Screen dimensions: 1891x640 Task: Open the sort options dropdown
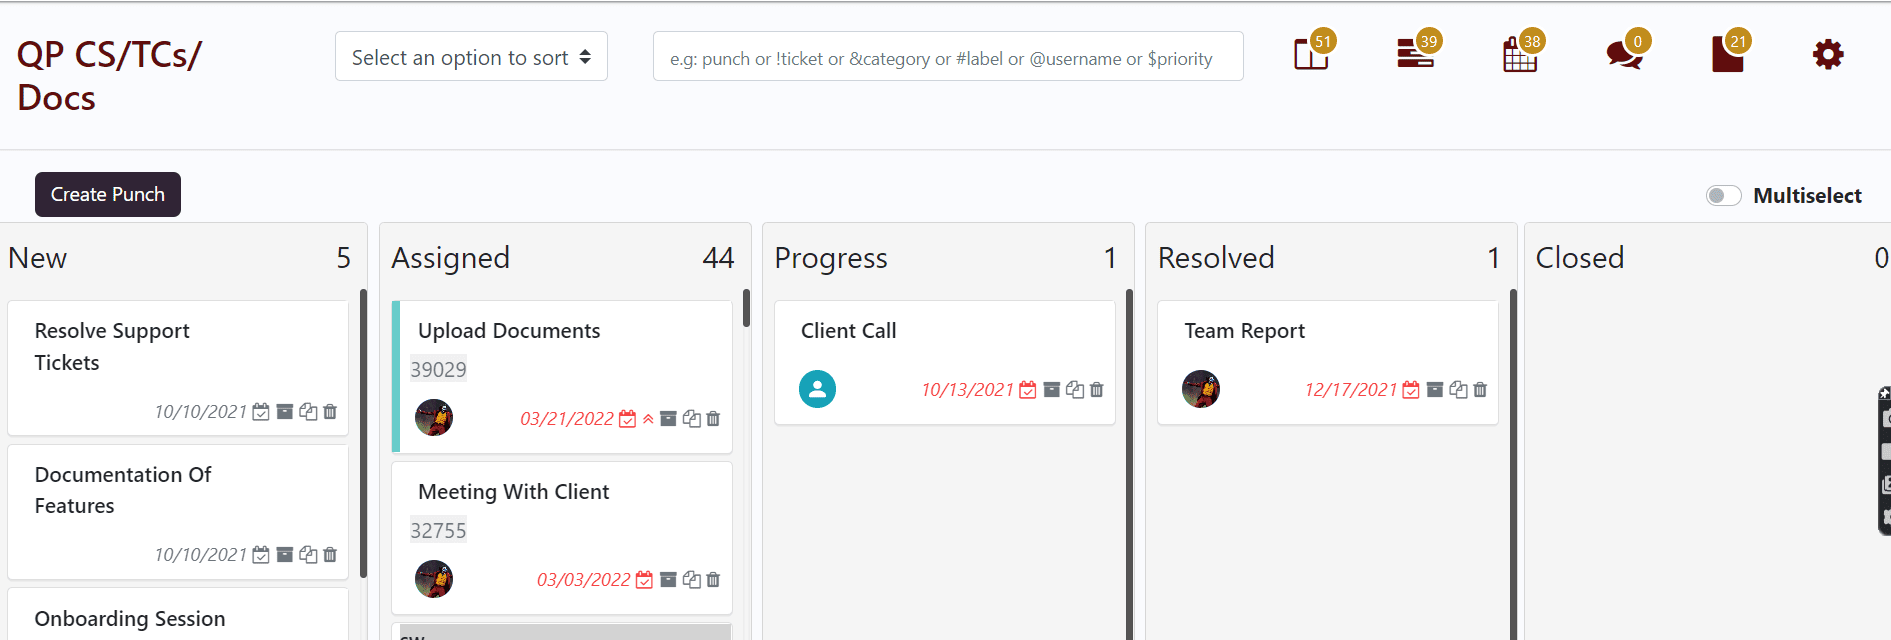tap(470, 56)
